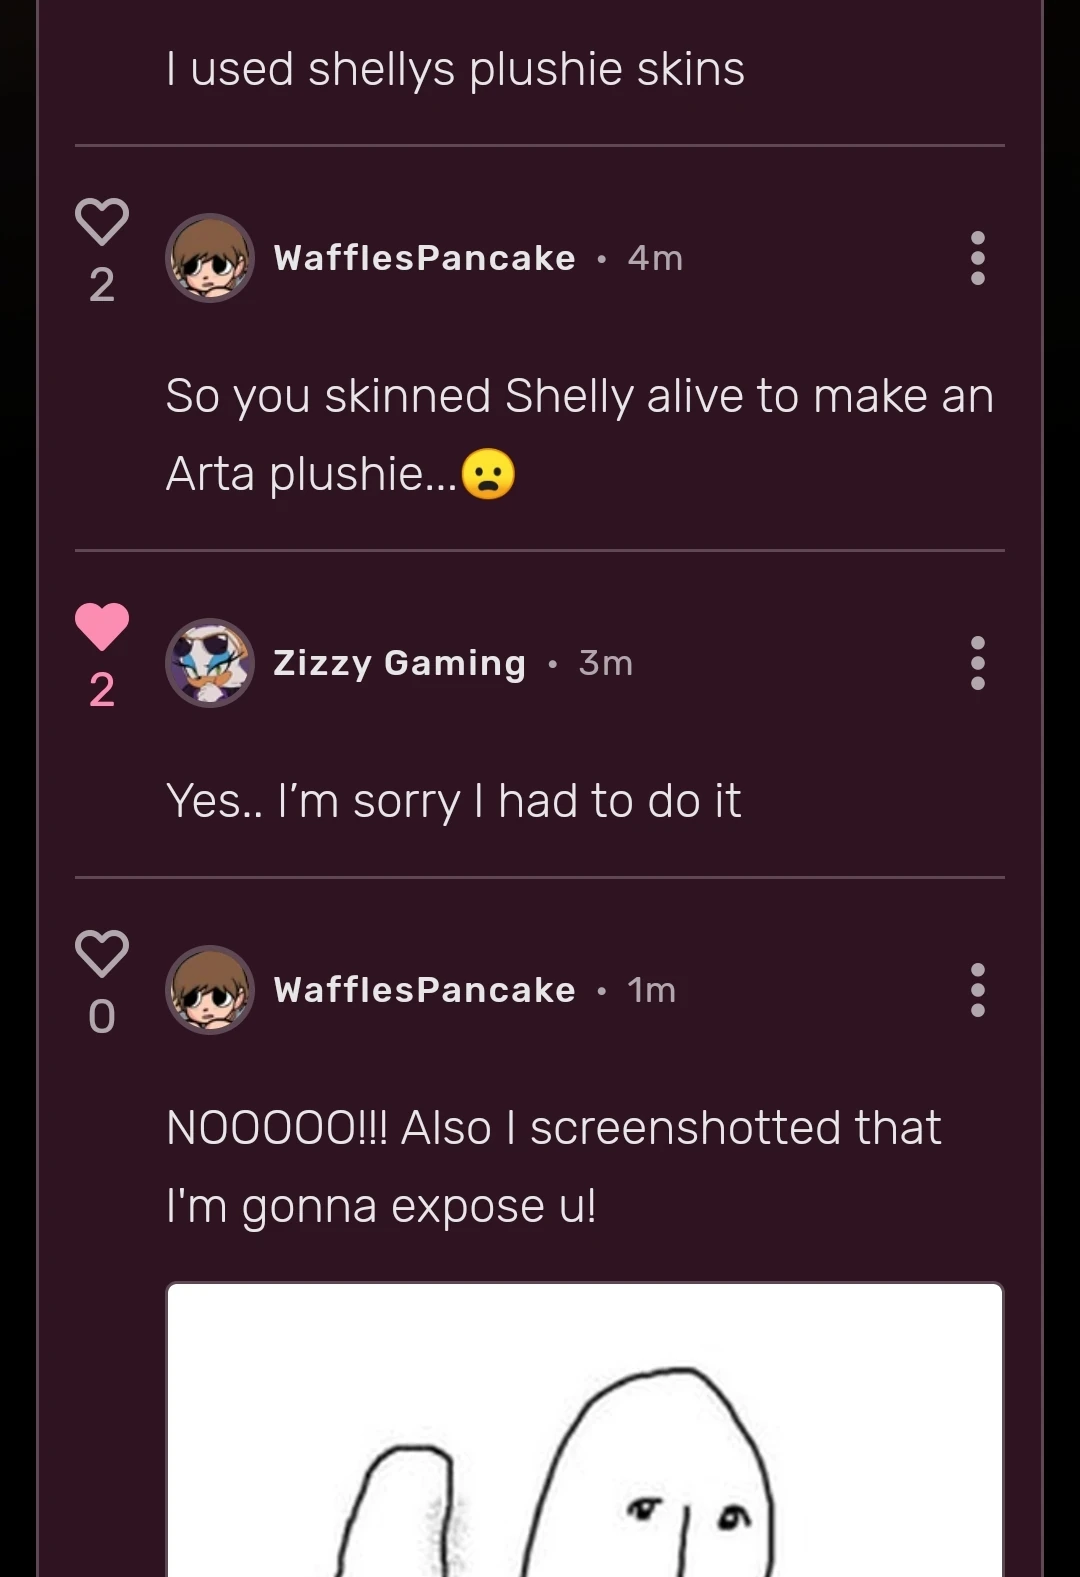1080x1577 pixels.
Task: Click WafflesPancake's avatar on the 1m comment
Action: pos(209,991)
